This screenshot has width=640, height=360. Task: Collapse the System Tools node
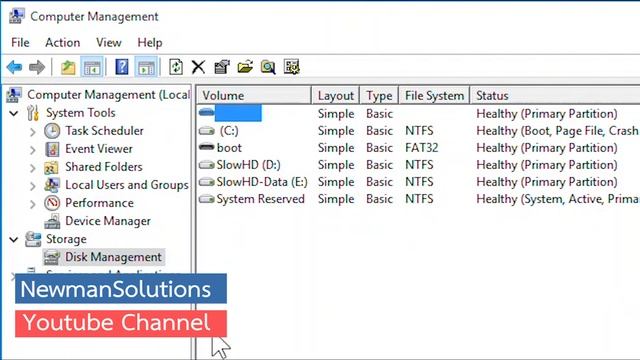(x=14, y=113)
